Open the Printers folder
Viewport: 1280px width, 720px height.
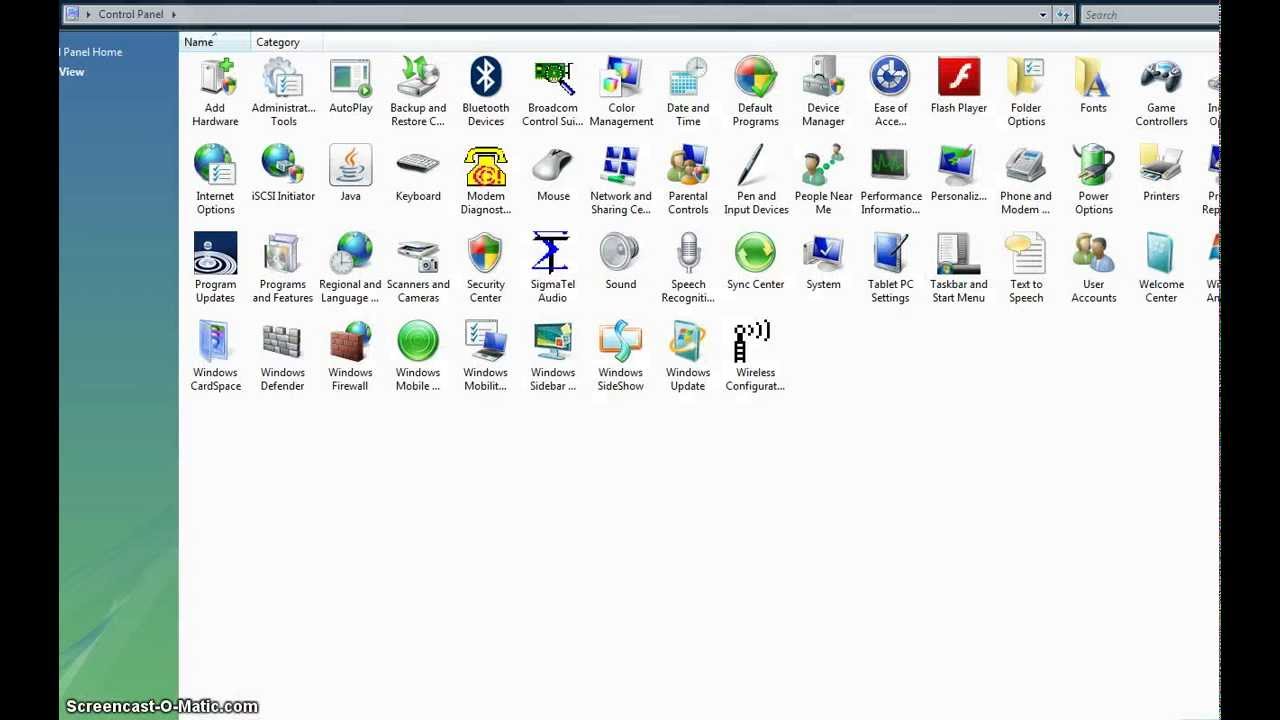(x=1161, y=174)
